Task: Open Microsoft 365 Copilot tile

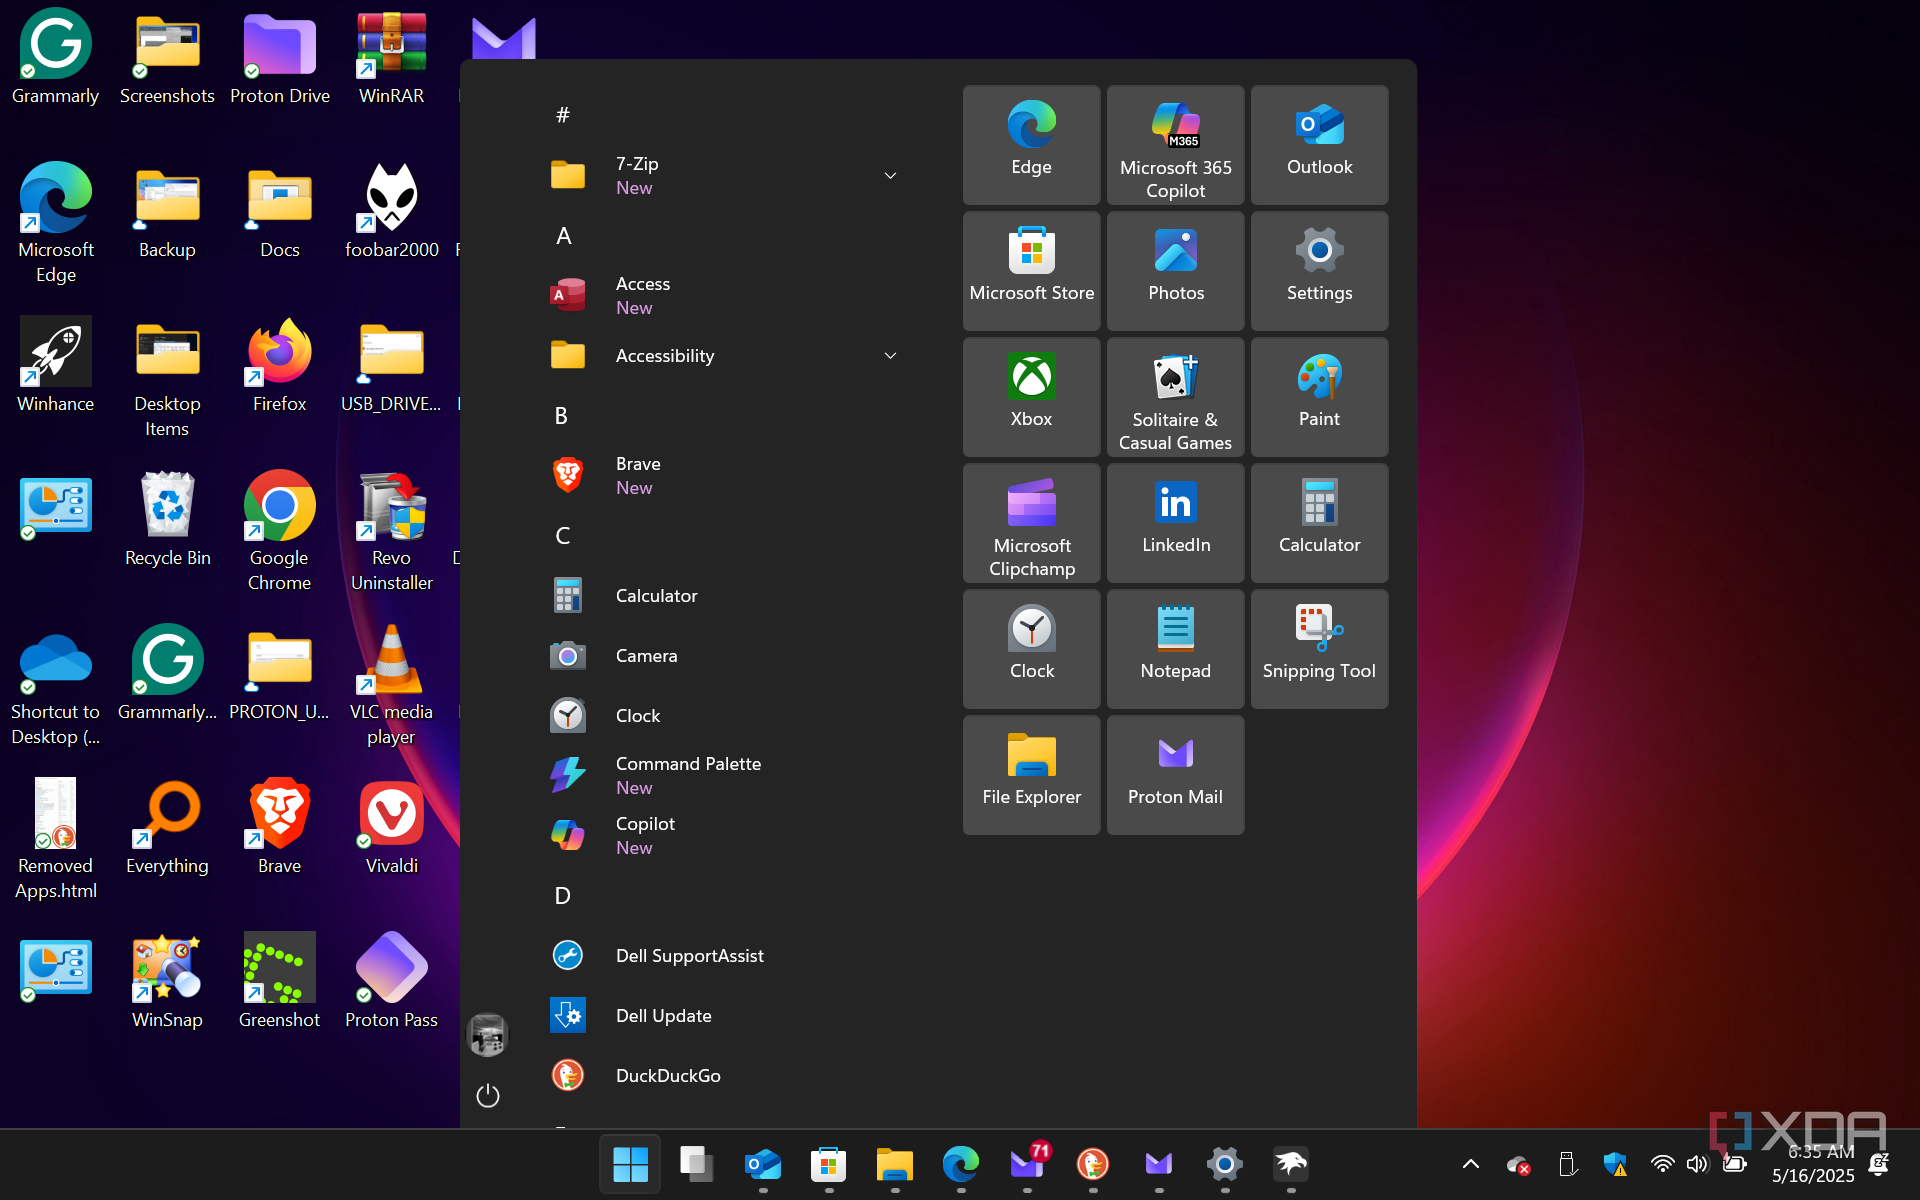Action: (x=1175, y=145)
